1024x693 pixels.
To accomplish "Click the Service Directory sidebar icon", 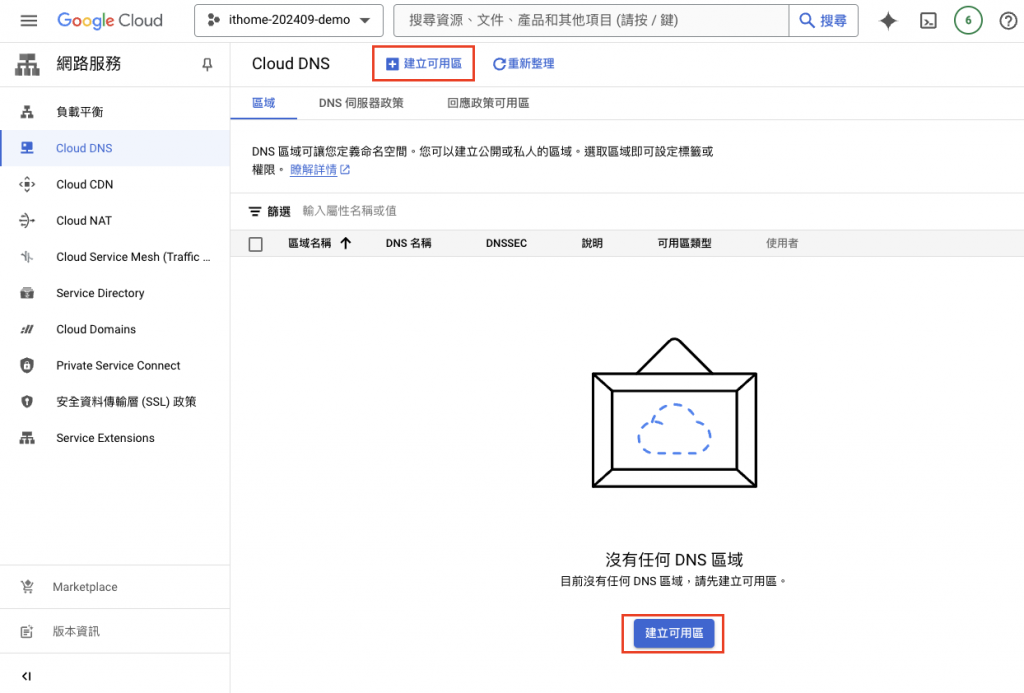I will coord(27,293).
